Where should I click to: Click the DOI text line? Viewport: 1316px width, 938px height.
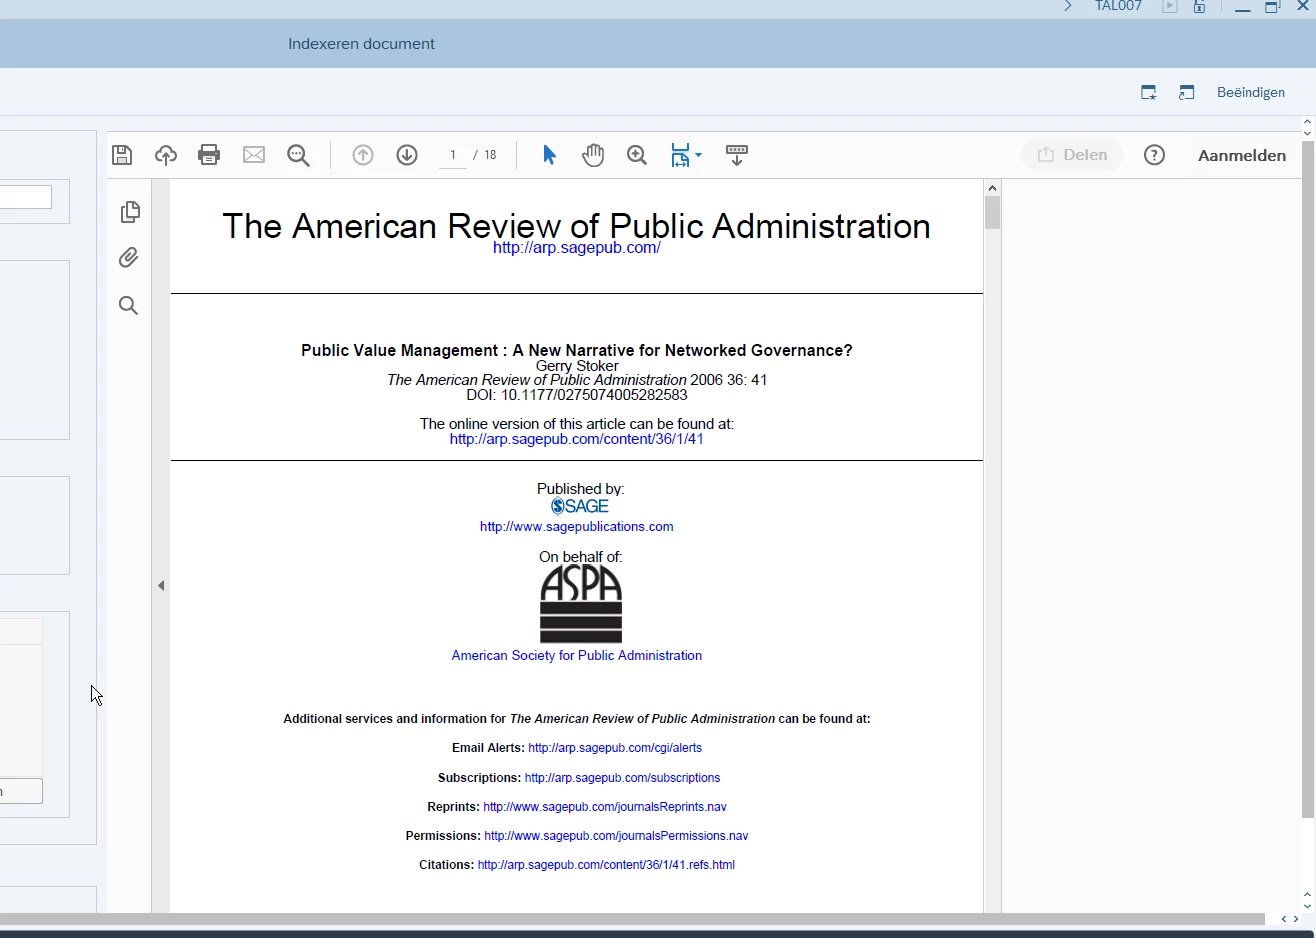577,395
